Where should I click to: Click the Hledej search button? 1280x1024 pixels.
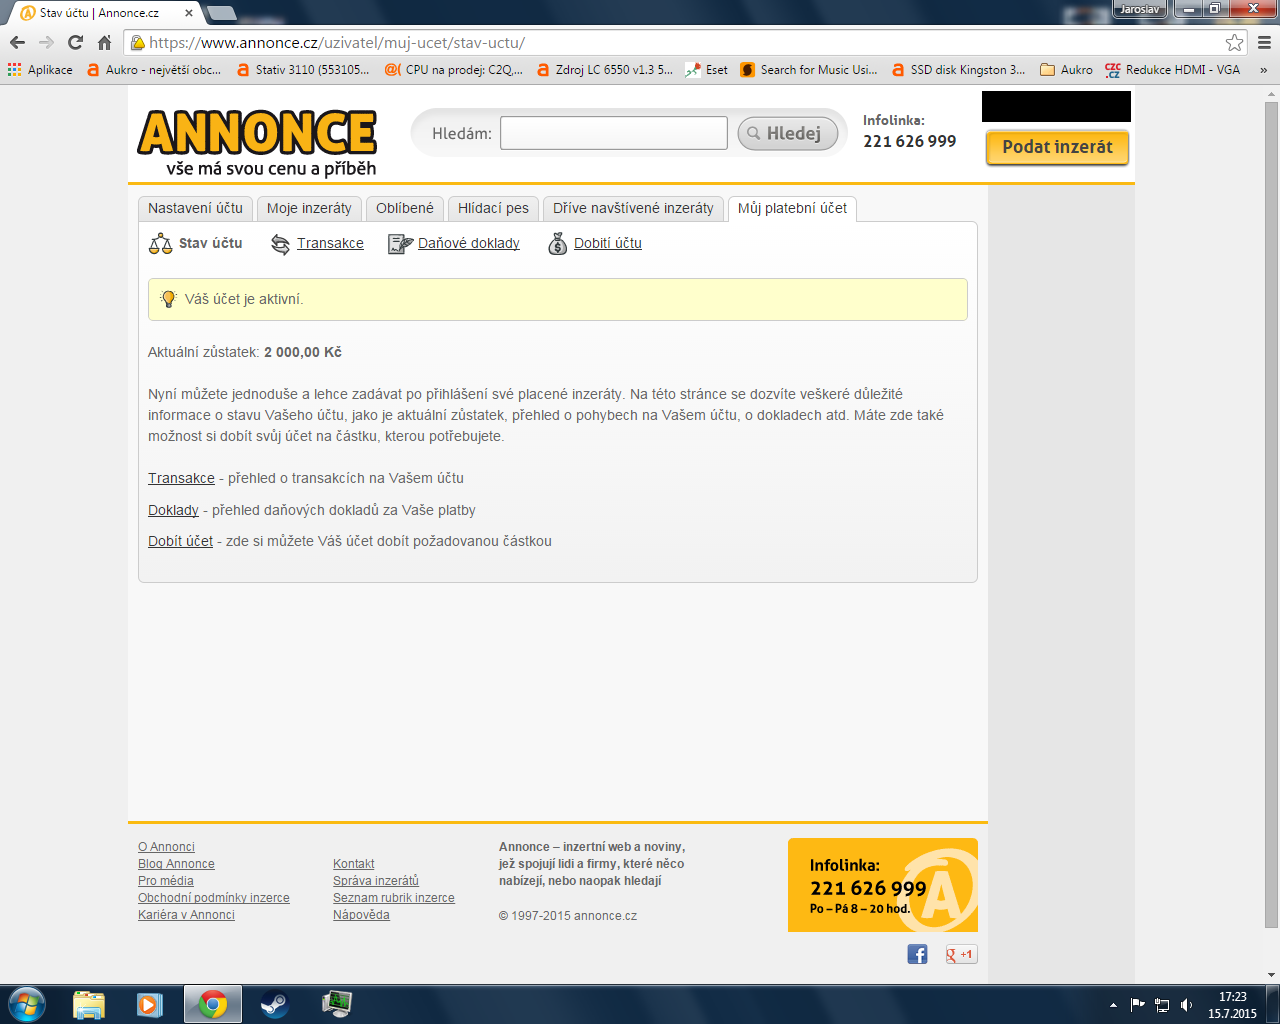[788, 133]
